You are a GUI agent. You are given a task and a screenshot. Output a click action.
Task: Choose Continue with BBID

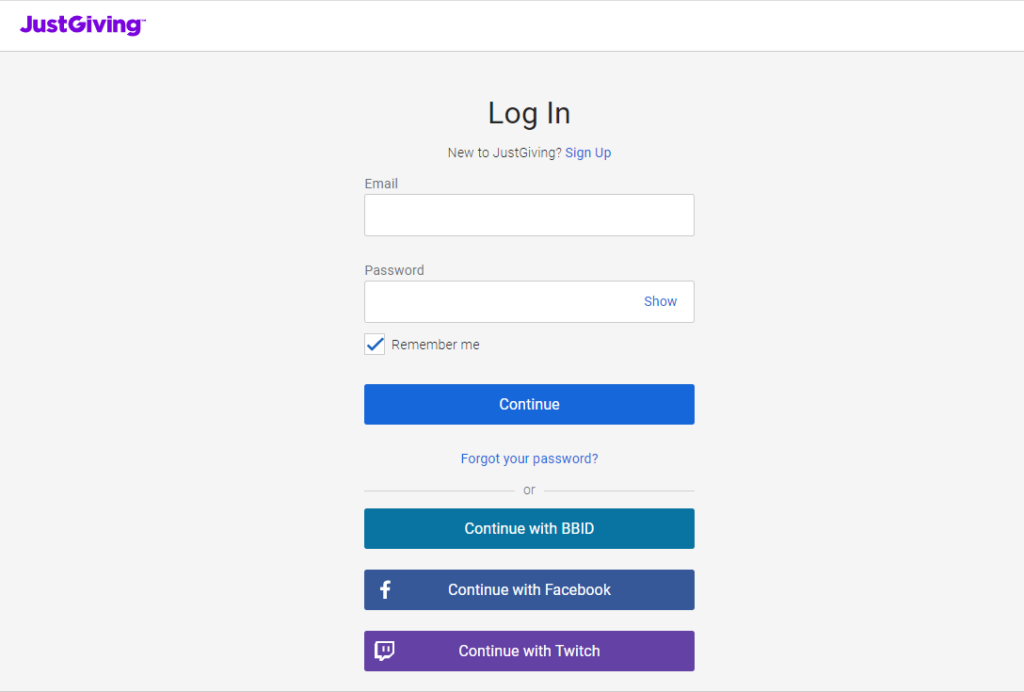529,529
